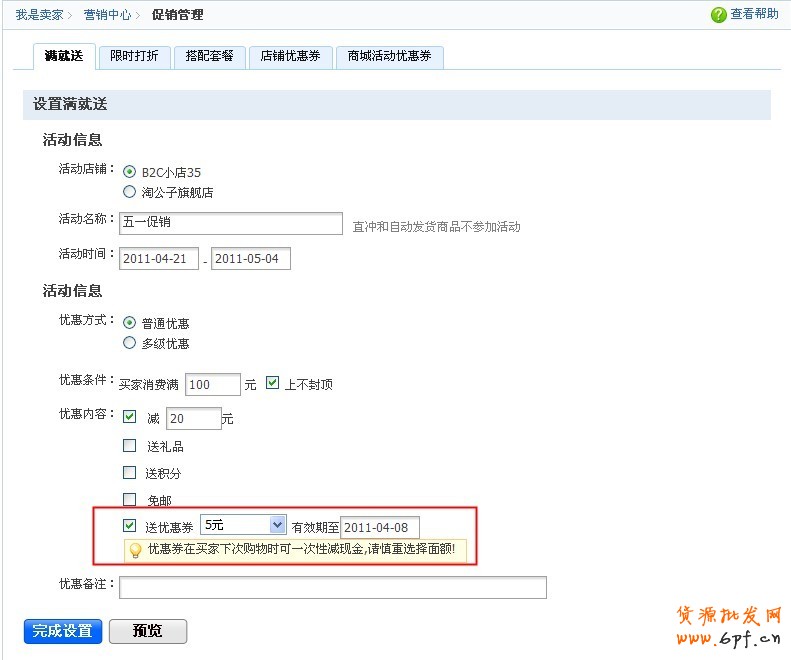Click the lightbulb tip icon
This screenshot has height=660, width=791.
pos(135,550)
